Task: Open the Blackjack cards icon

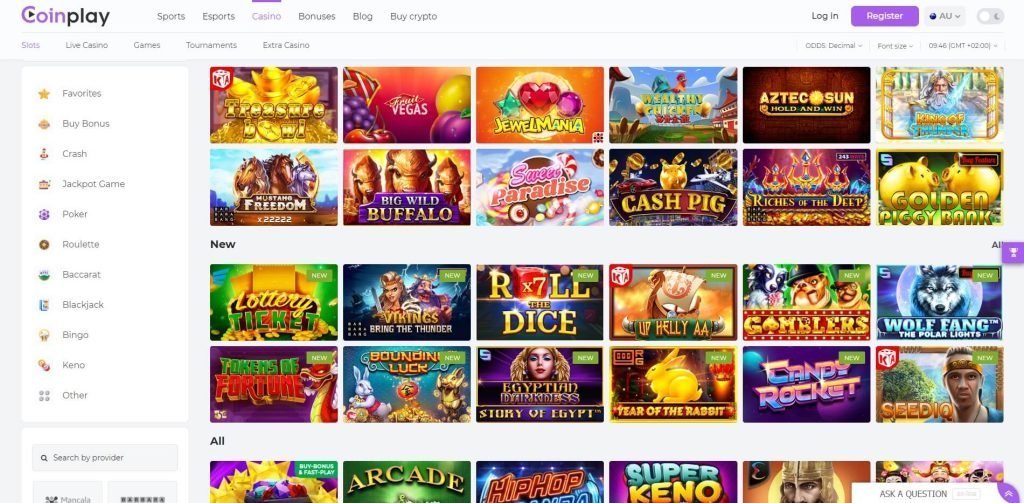Action: click(44, 305)
